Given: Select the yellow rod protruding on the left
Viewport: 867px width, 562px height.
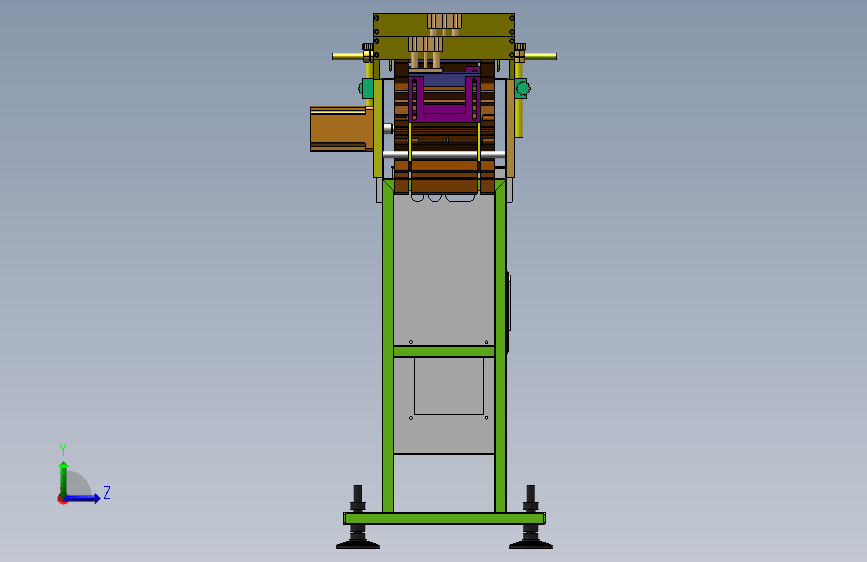Looking at the screenshot, I should (x=348, y=56).
